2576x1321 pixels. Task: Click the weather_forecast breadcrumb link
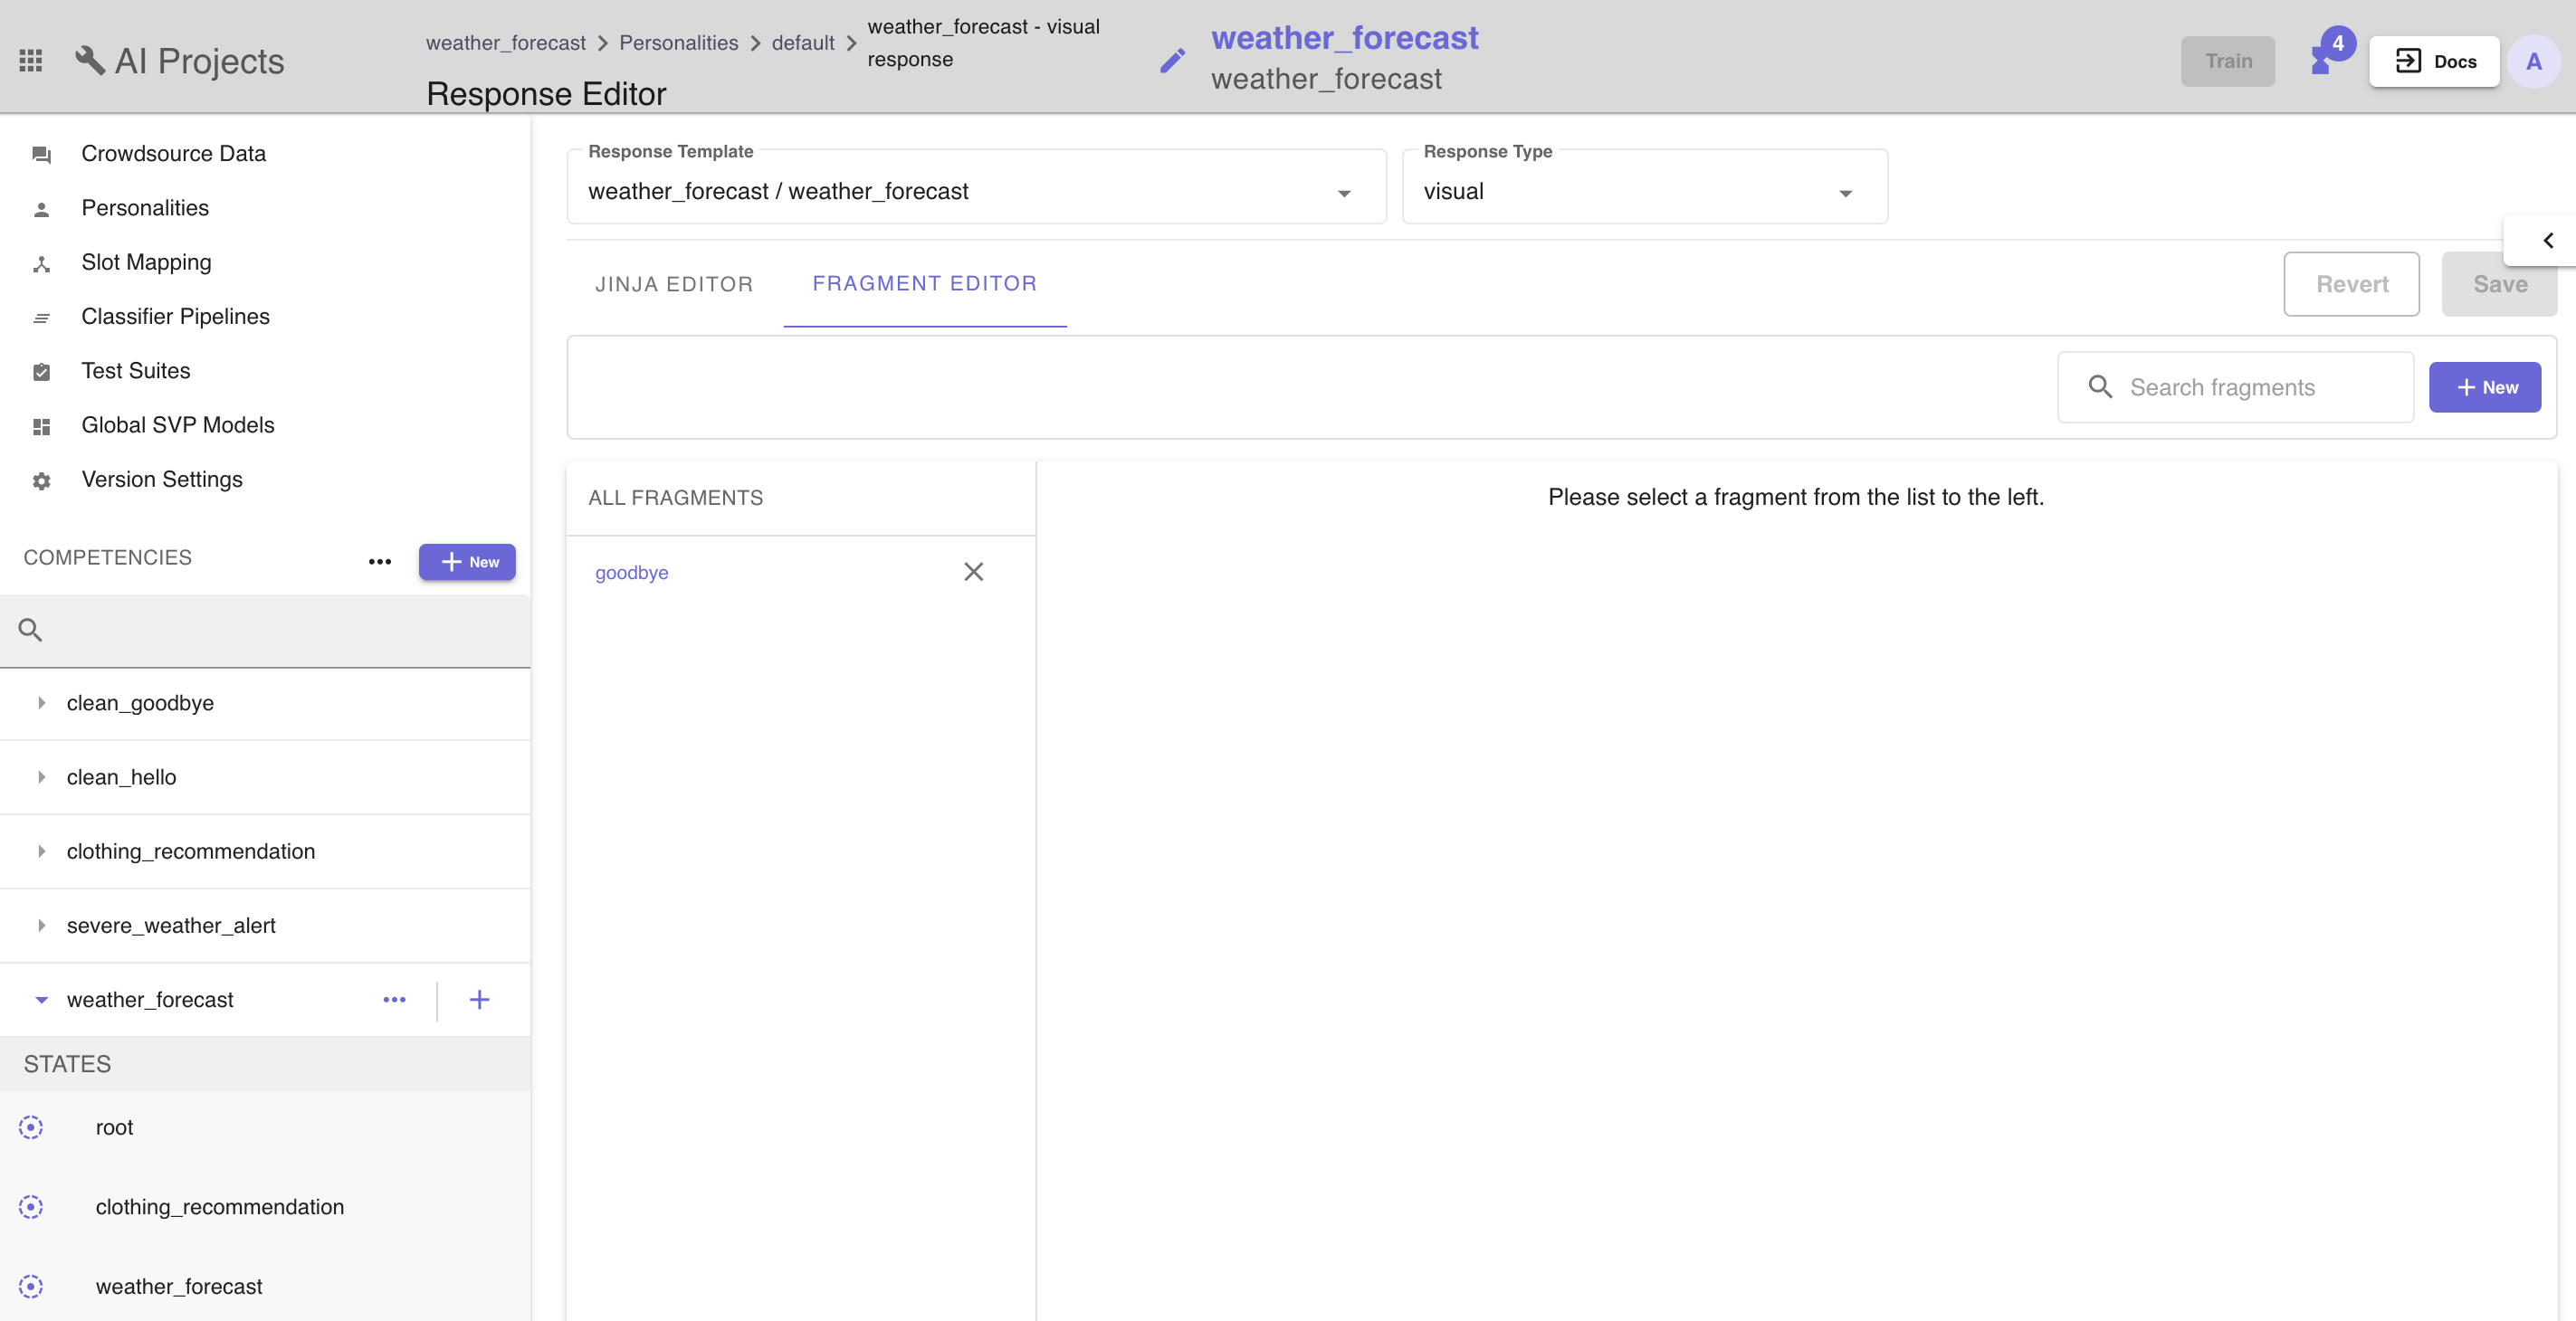506,43
